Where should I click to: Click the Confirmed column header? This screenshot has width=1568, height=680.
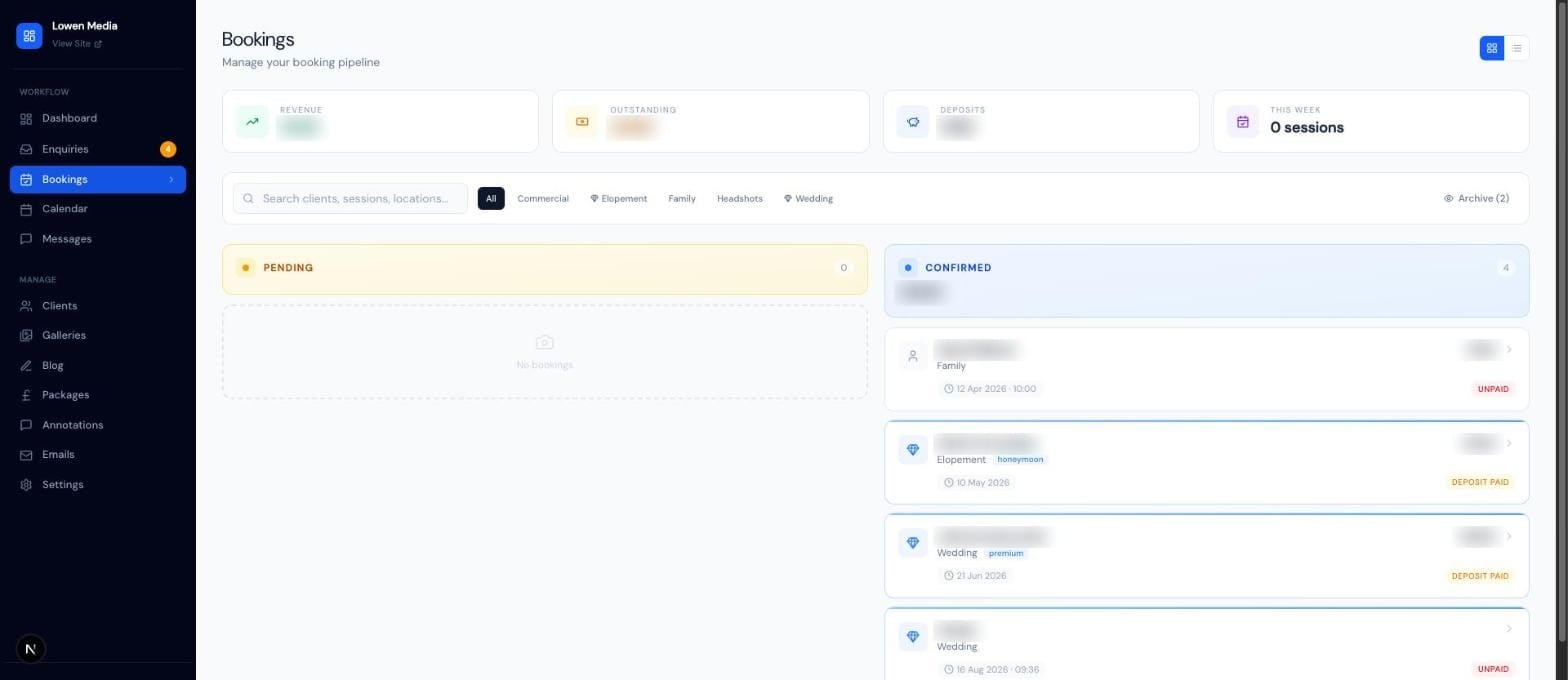pos(1207,281)
